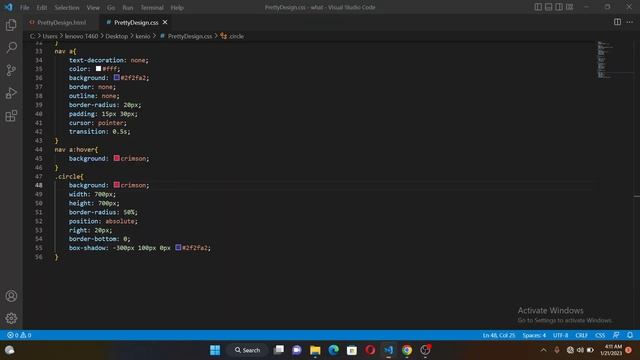Open the crimson swatch on line 45
This screenshot has width=640, height=360.
tap(117, 158)
